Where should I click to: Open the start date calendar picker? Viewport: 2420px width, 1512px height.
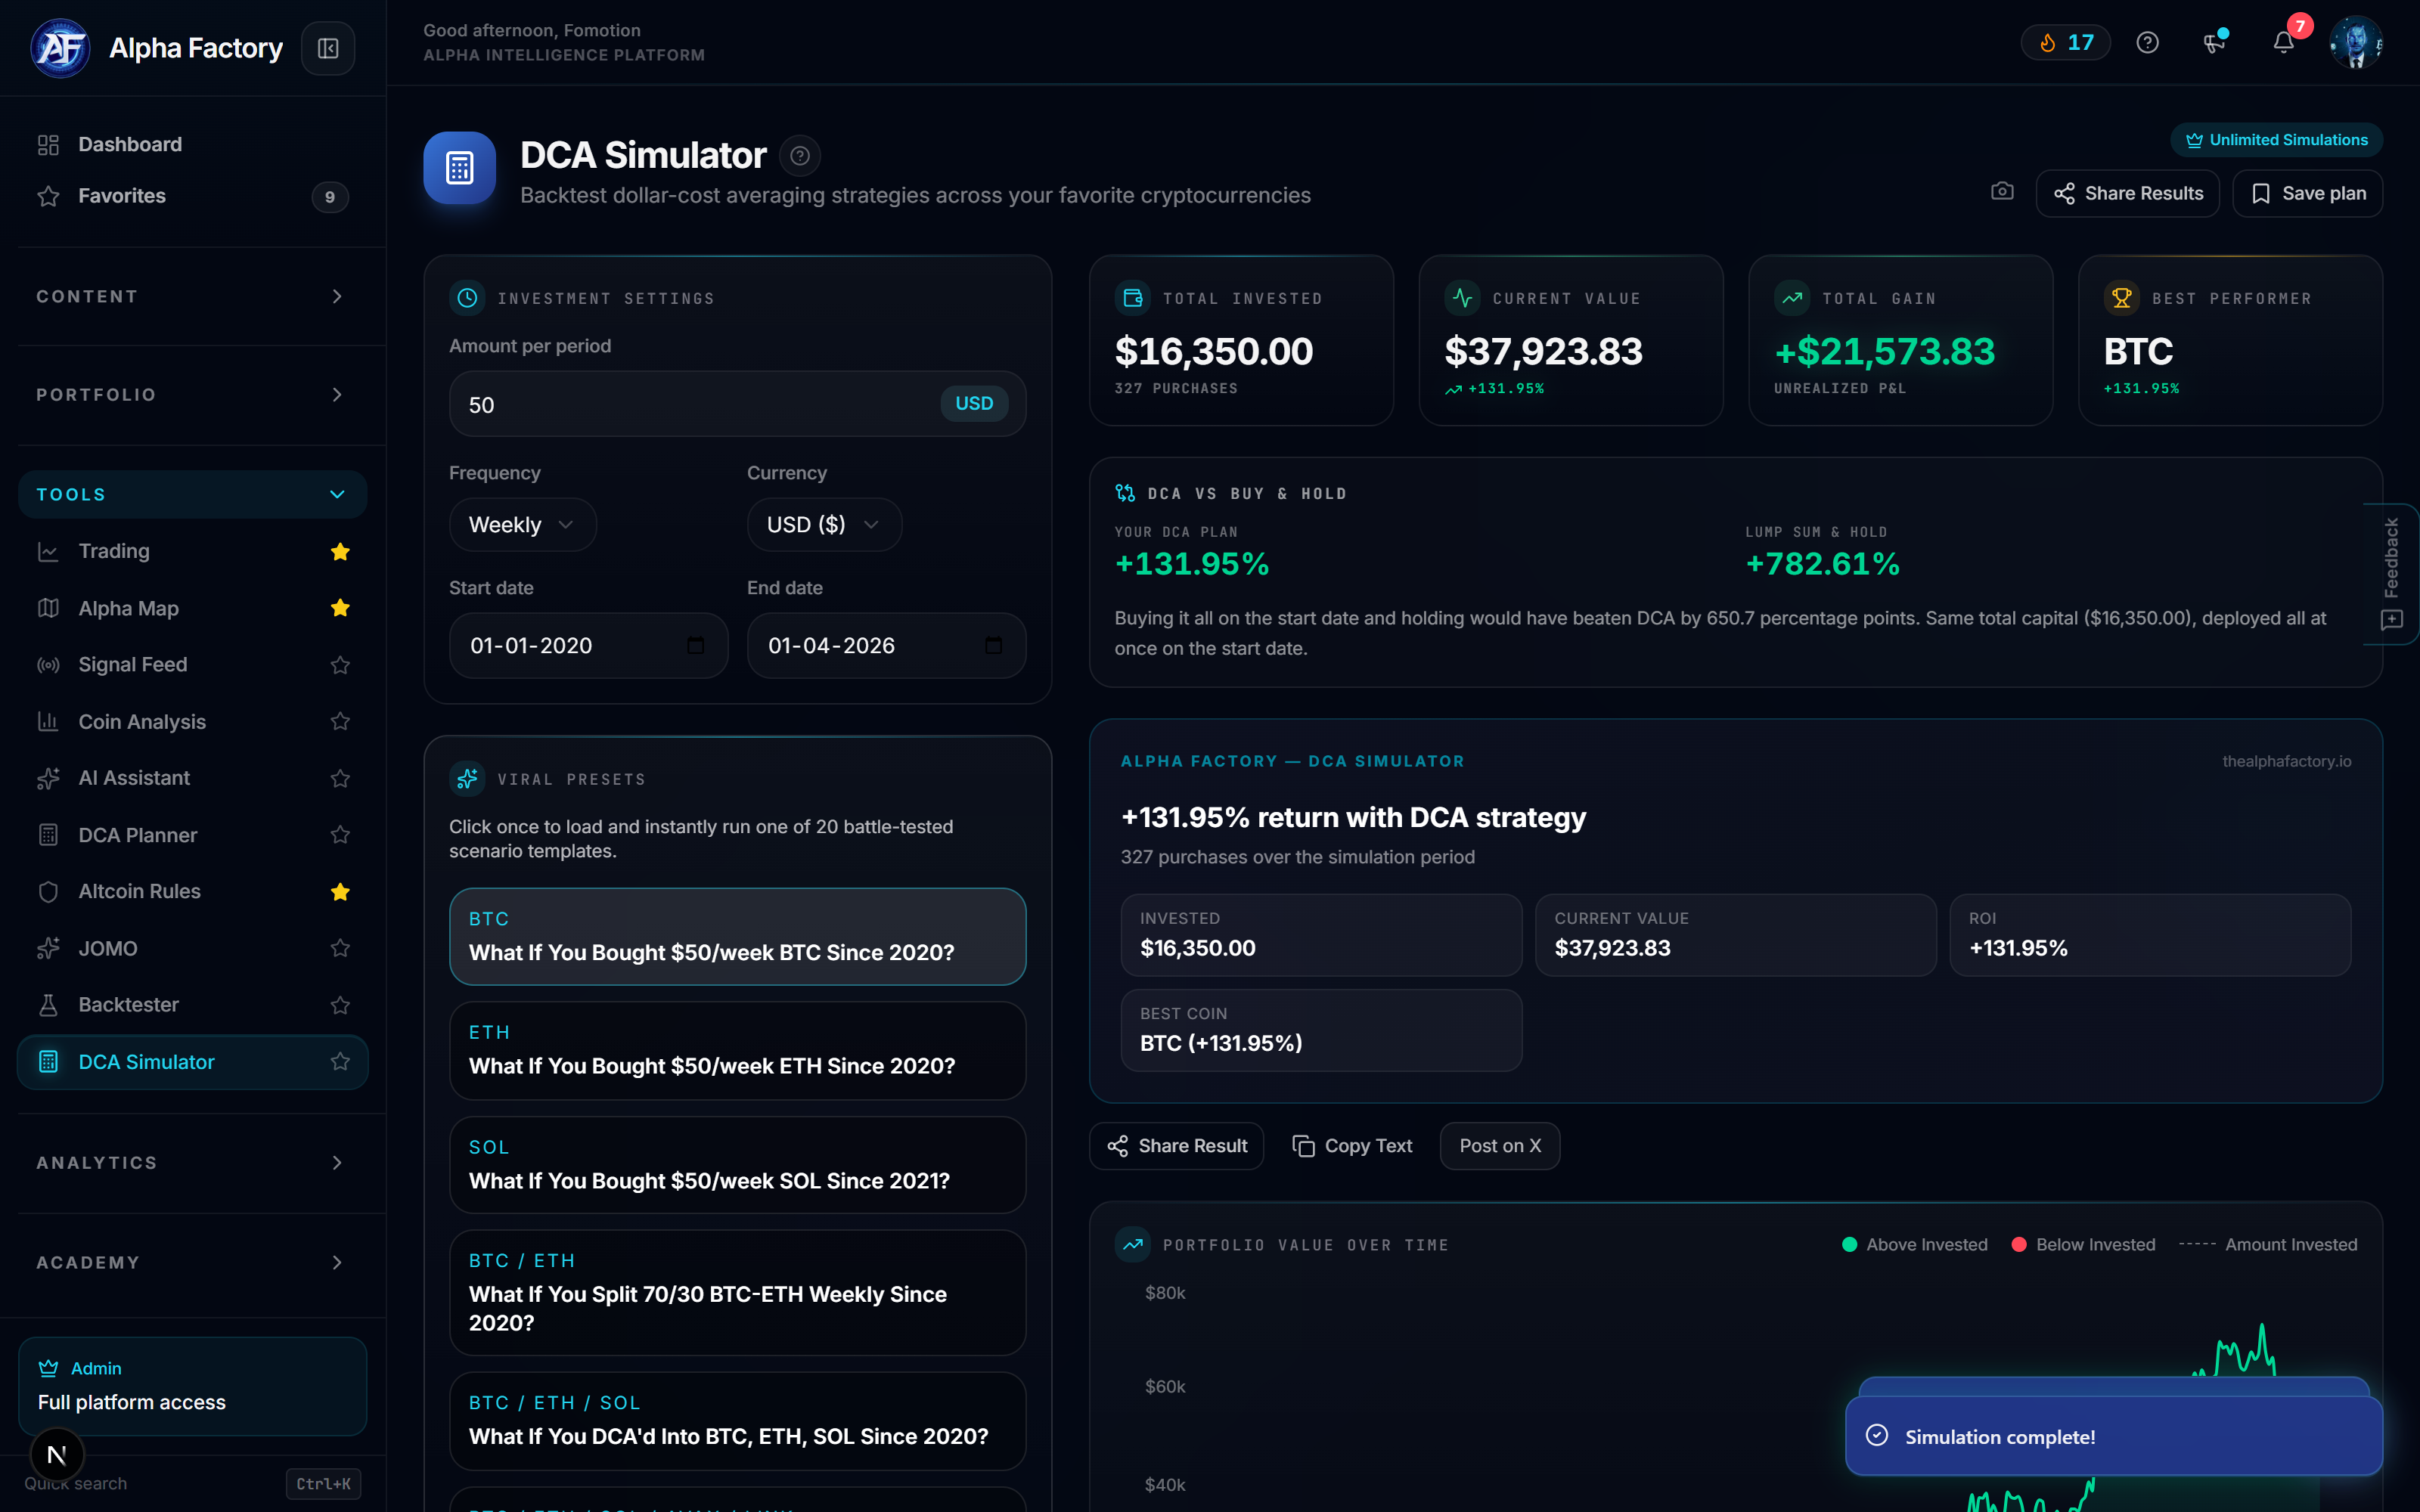696,646
